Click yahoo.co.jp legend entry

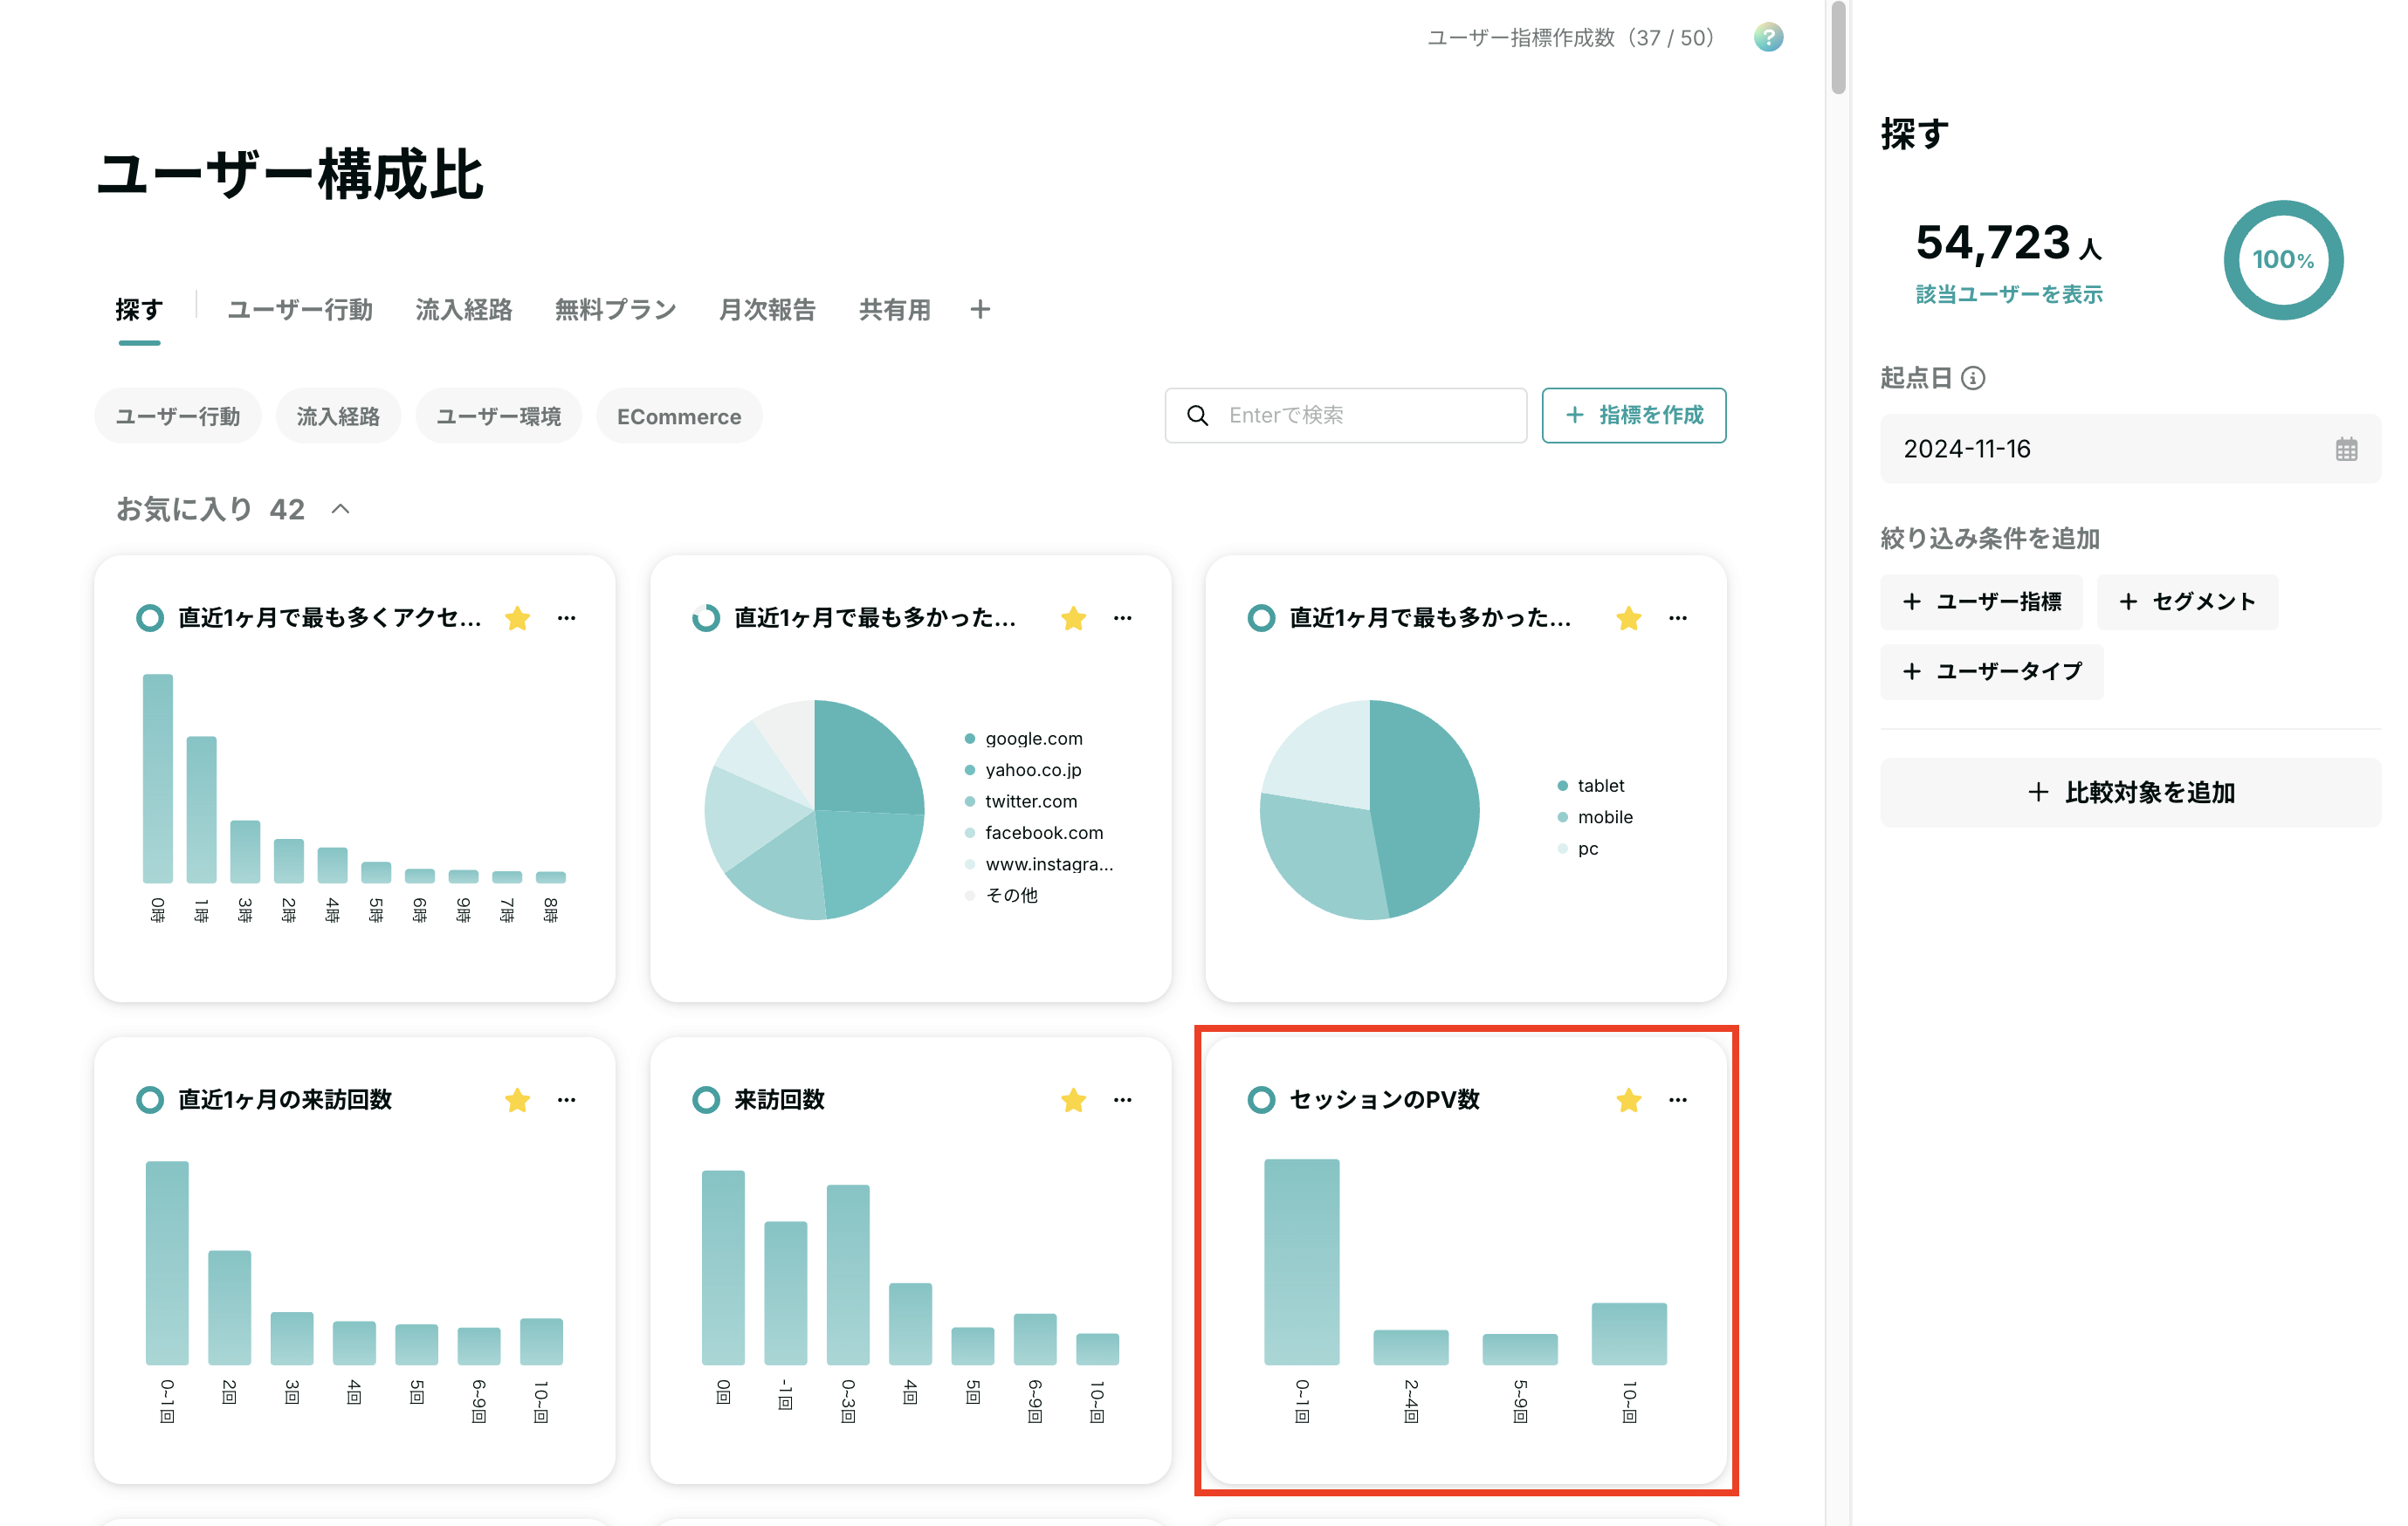tap(1023, 770)
